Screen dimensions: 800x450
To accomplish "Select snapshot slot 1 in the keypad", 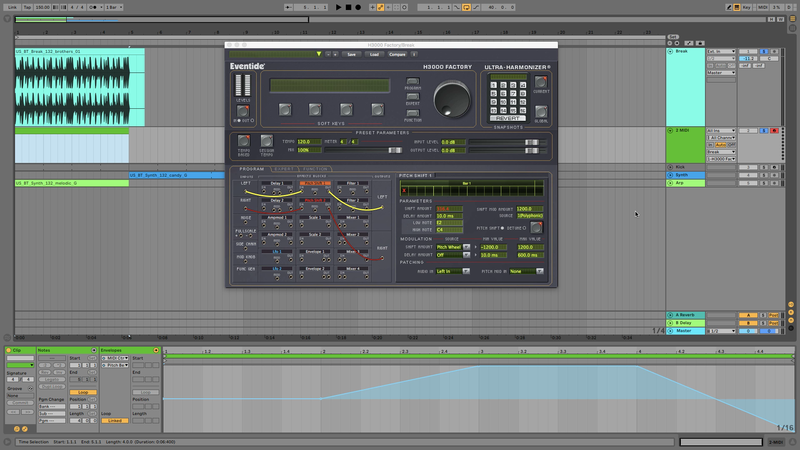I will pyautogui.click(x=493, y=85).
